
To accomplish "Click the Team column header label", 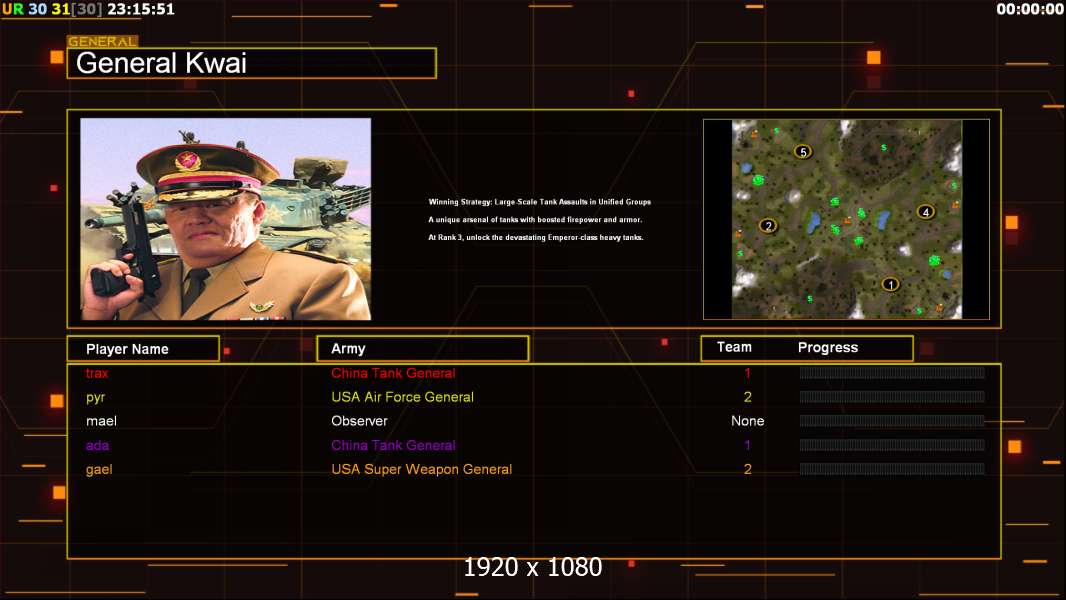I will 734,347.
